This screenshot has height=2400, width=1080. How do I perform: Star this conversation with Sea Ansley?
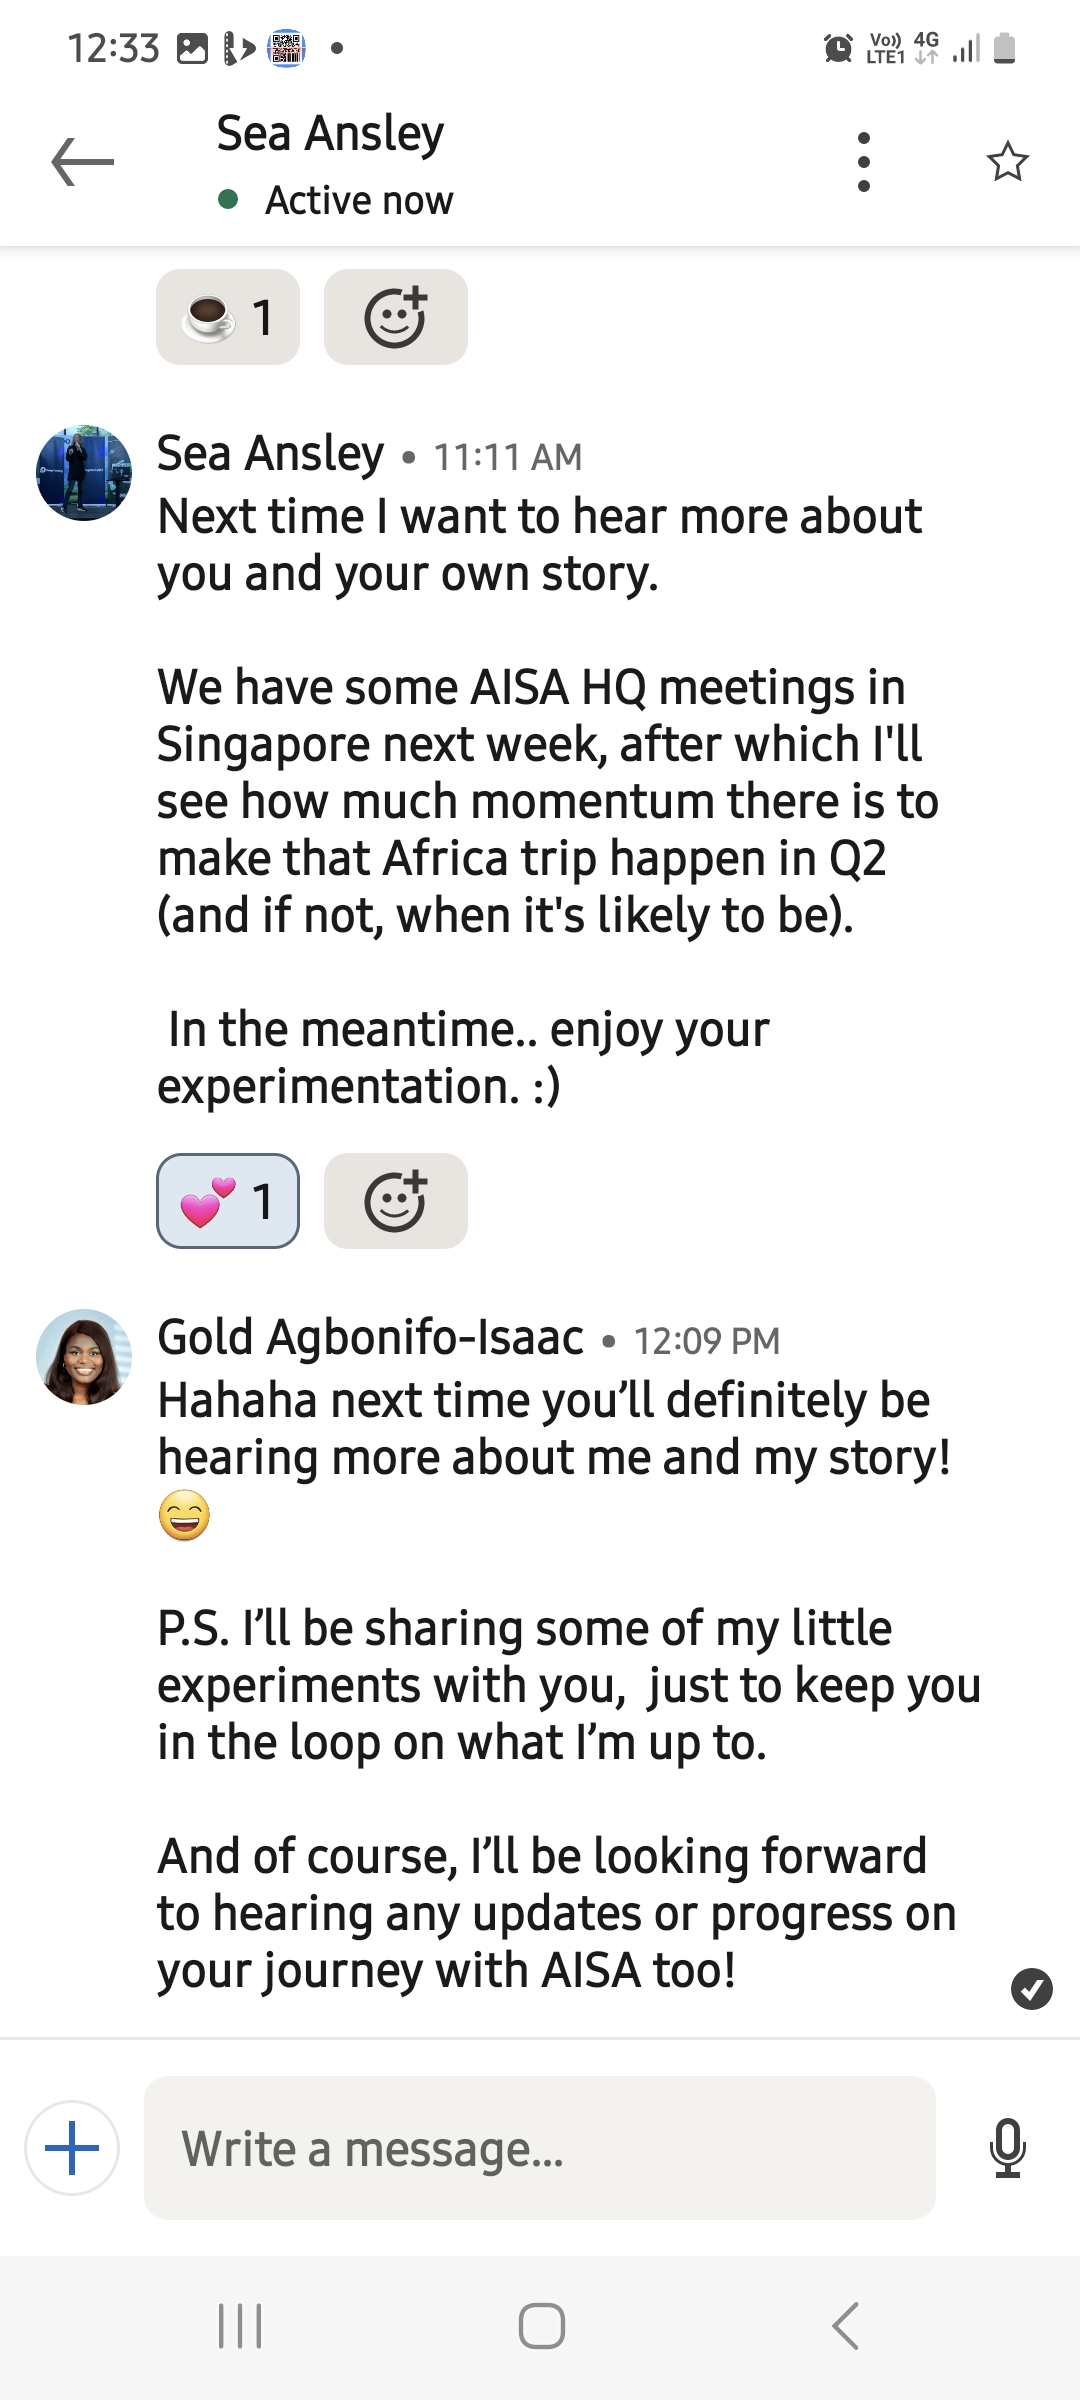click(x=1007, y=162)
